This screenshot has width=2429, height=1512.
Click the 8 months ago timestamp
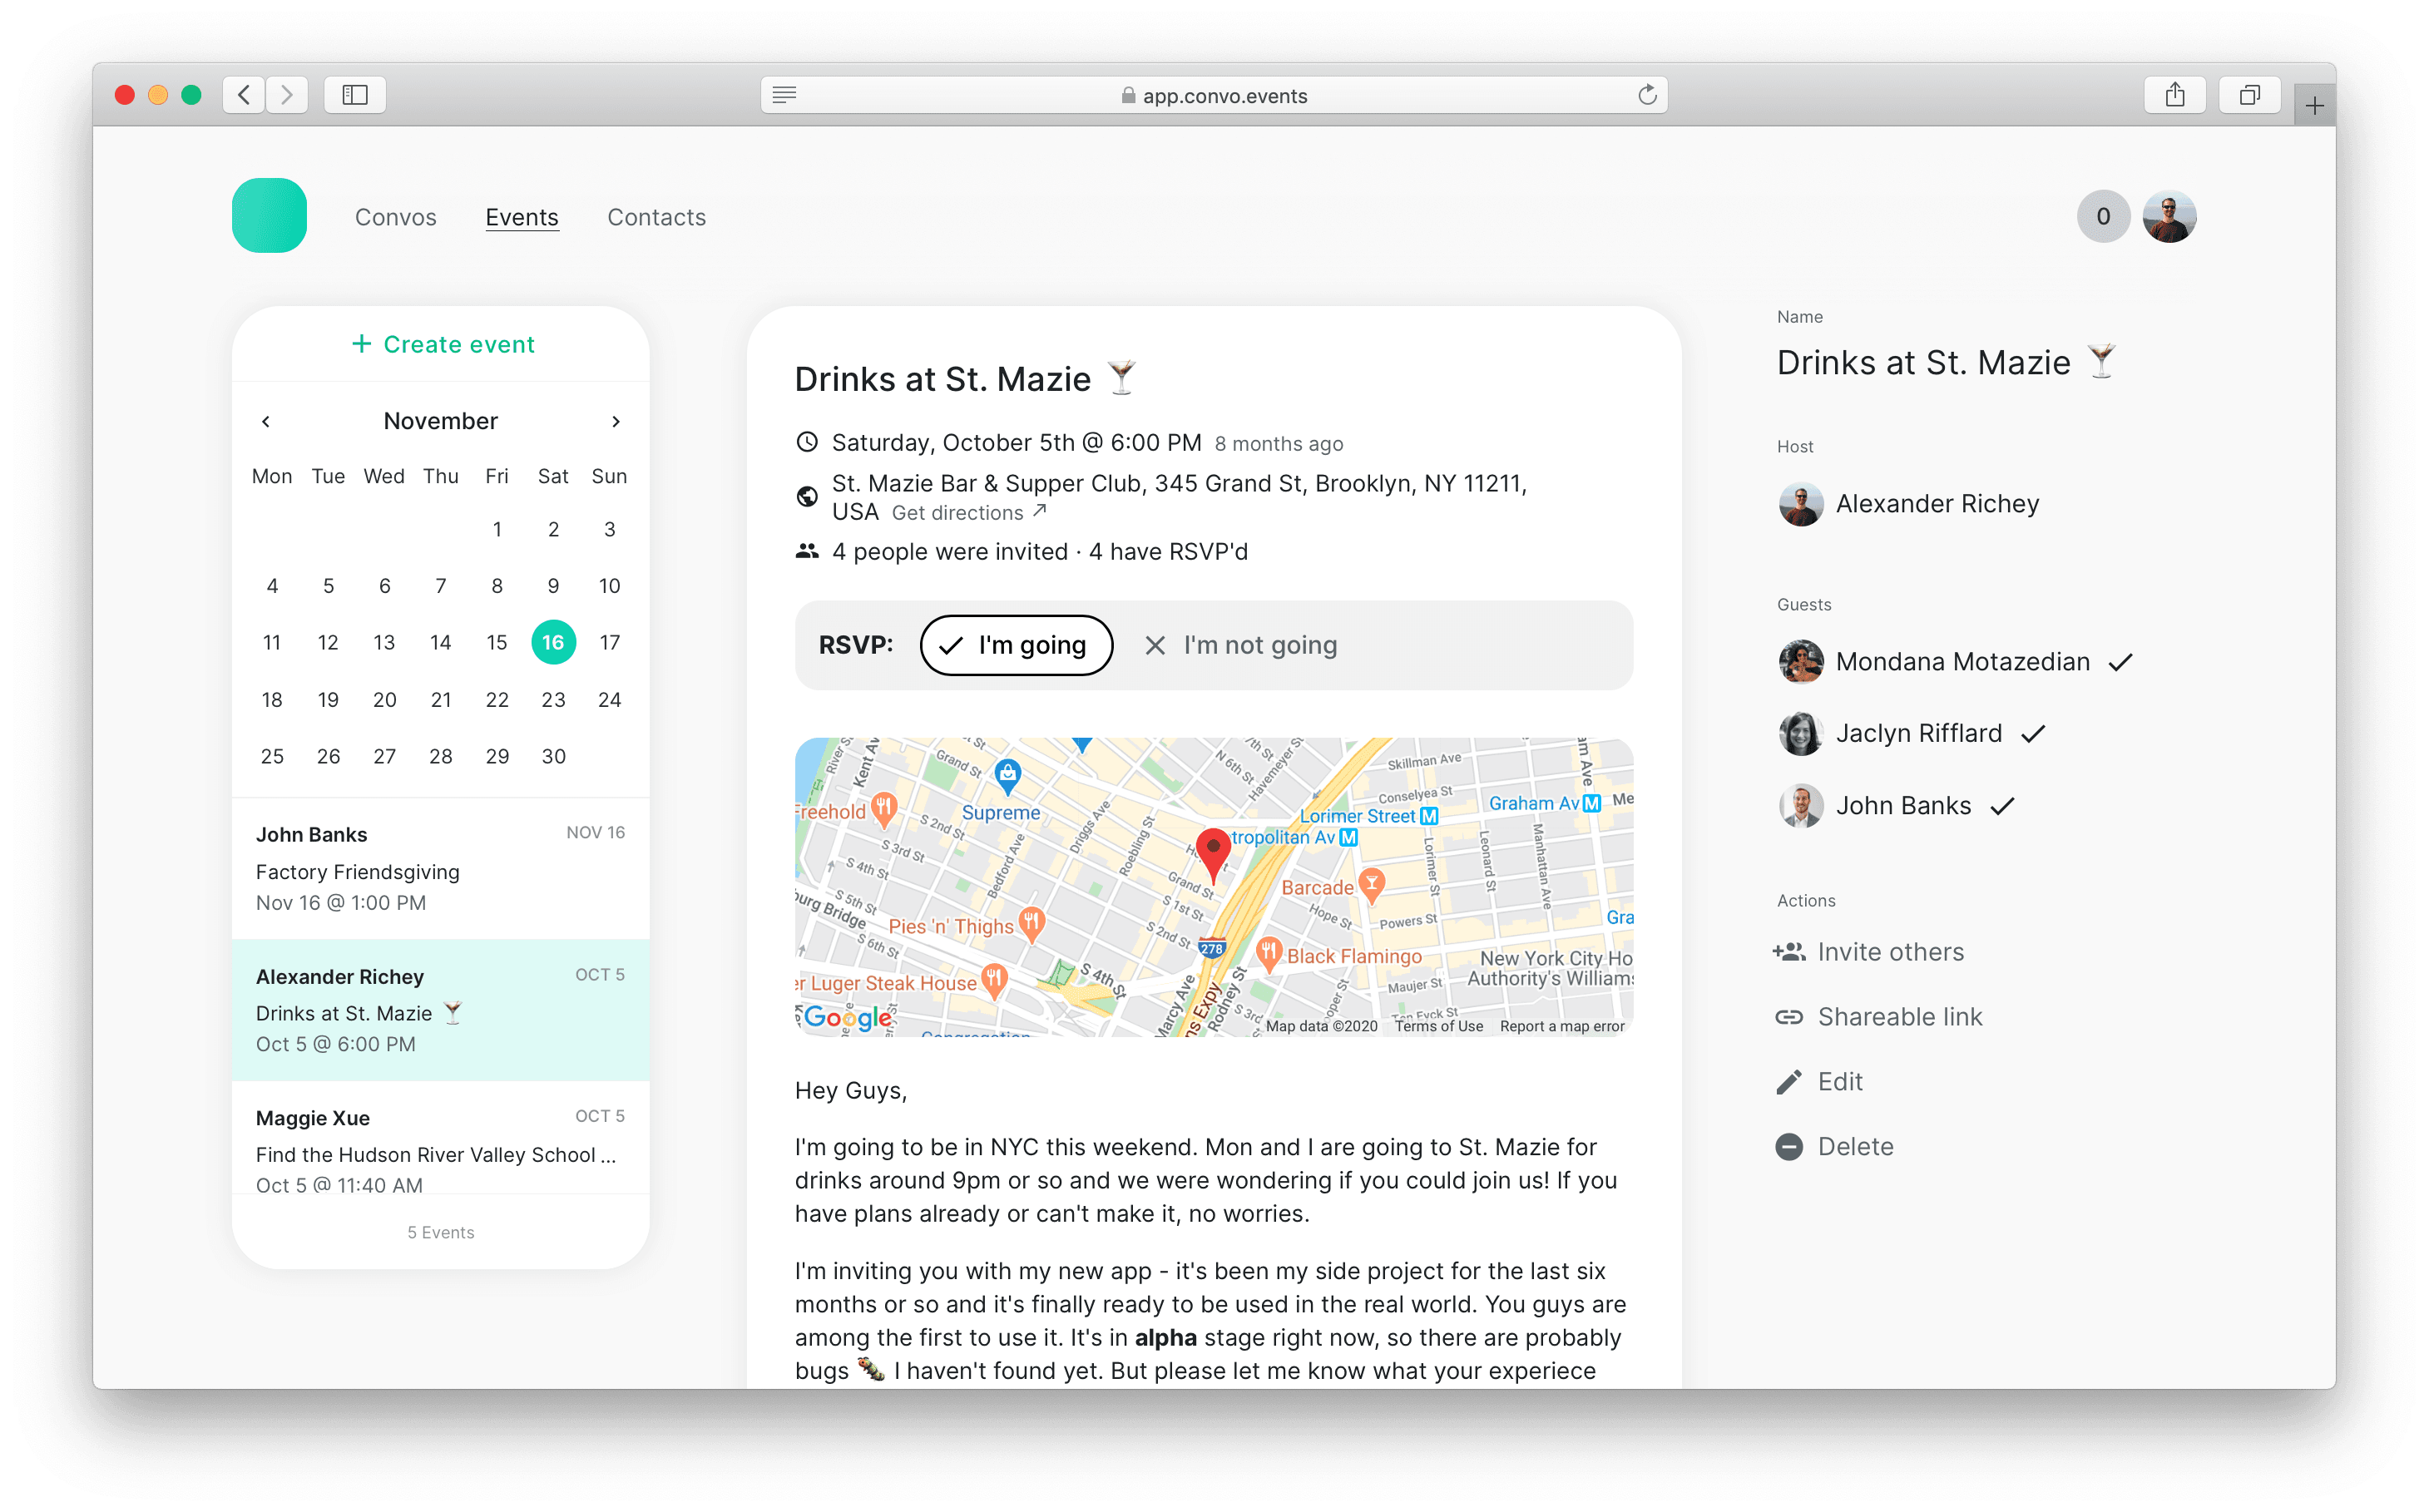[1278, 444]
